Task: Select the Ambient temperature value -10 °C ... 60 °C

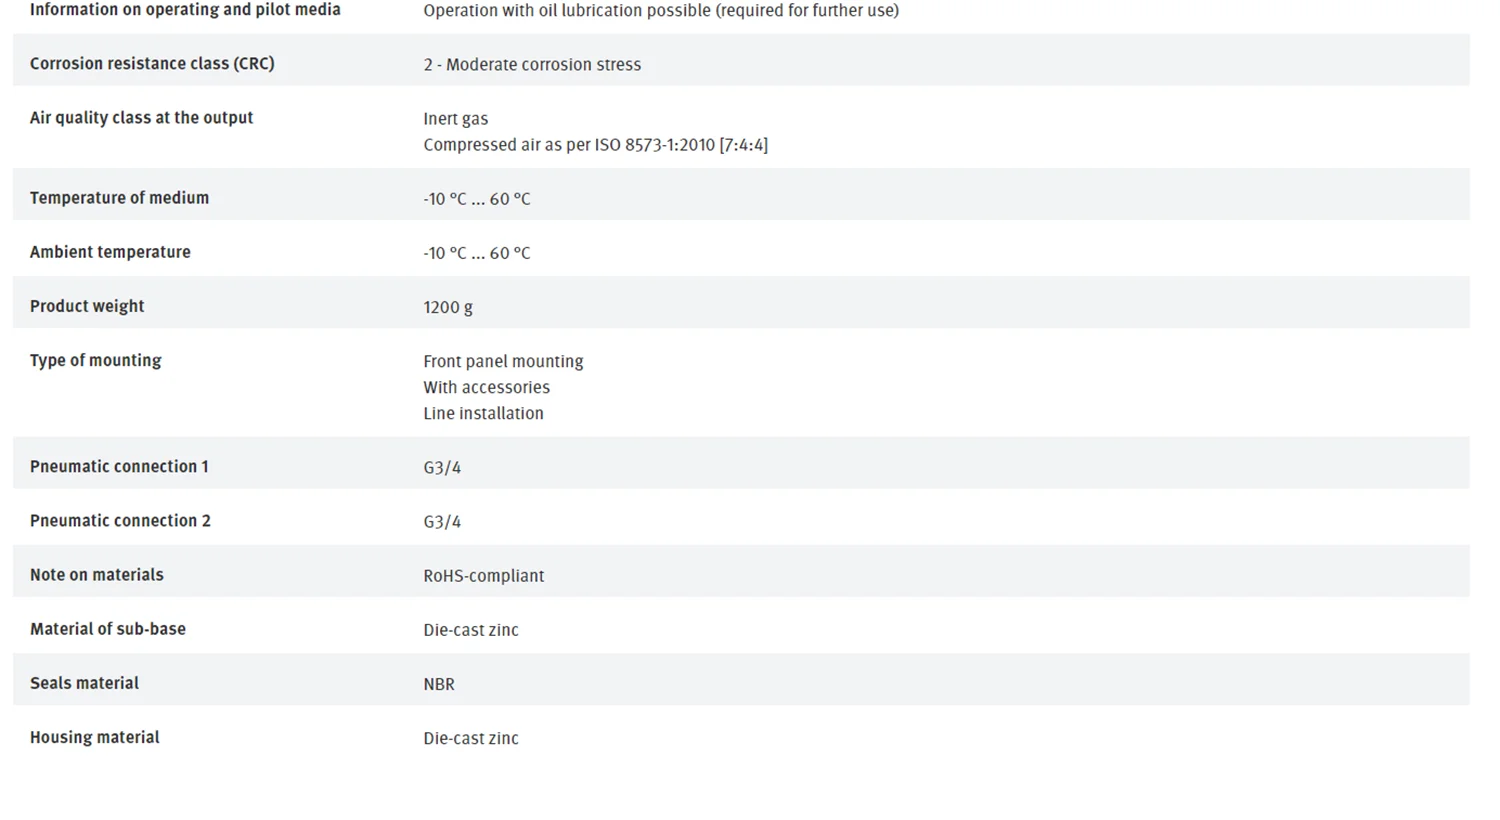Action: (476, 252)
